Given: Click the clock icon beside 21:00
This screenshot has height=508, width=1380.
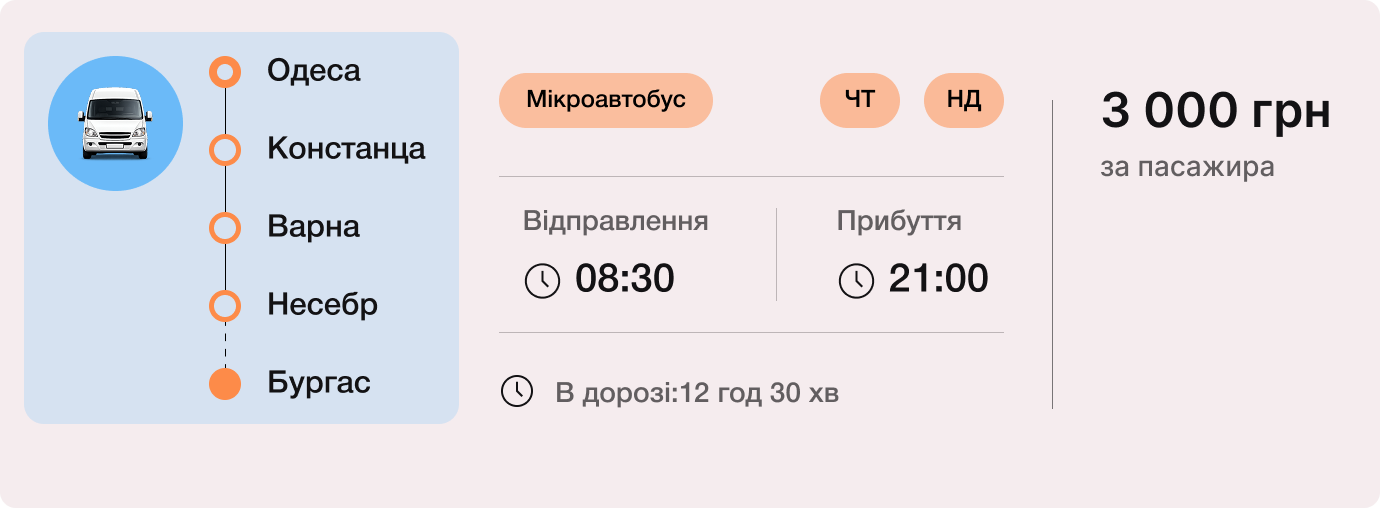Looking at the screenshot, I should pos(856,280).
